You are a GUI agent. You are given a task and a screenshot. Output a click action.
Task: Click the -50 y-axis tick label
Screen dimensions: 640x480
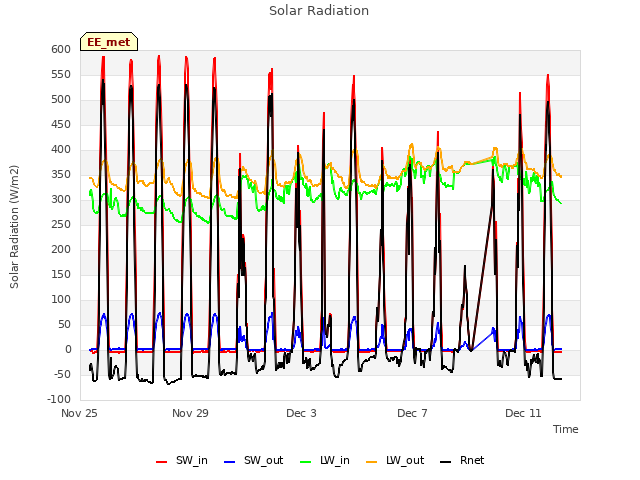point(63,375)
